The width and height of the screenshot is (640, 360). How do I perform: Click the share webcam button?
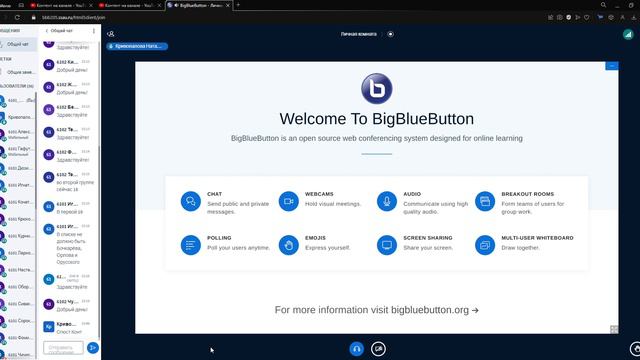378,349
